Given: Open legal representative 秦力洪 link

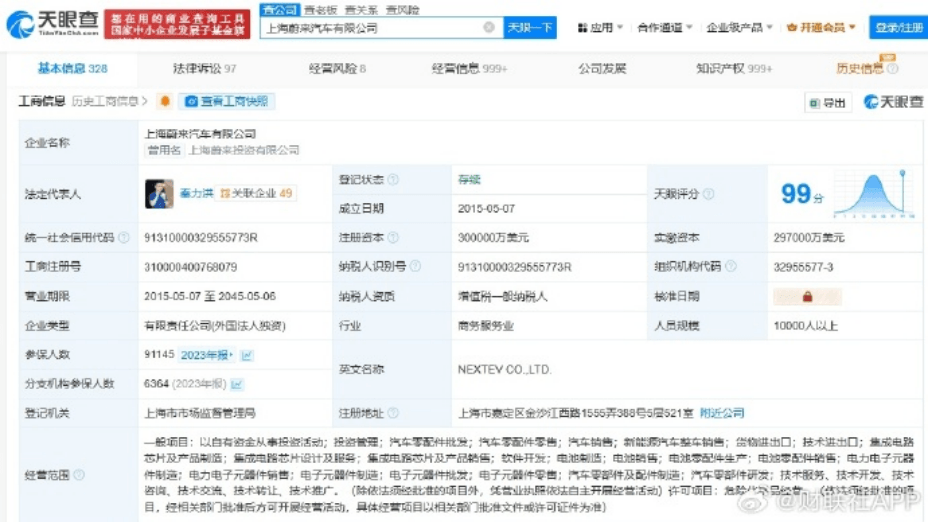Looking at the screenshot, I should pyautogui.click(x=196, y=193).
